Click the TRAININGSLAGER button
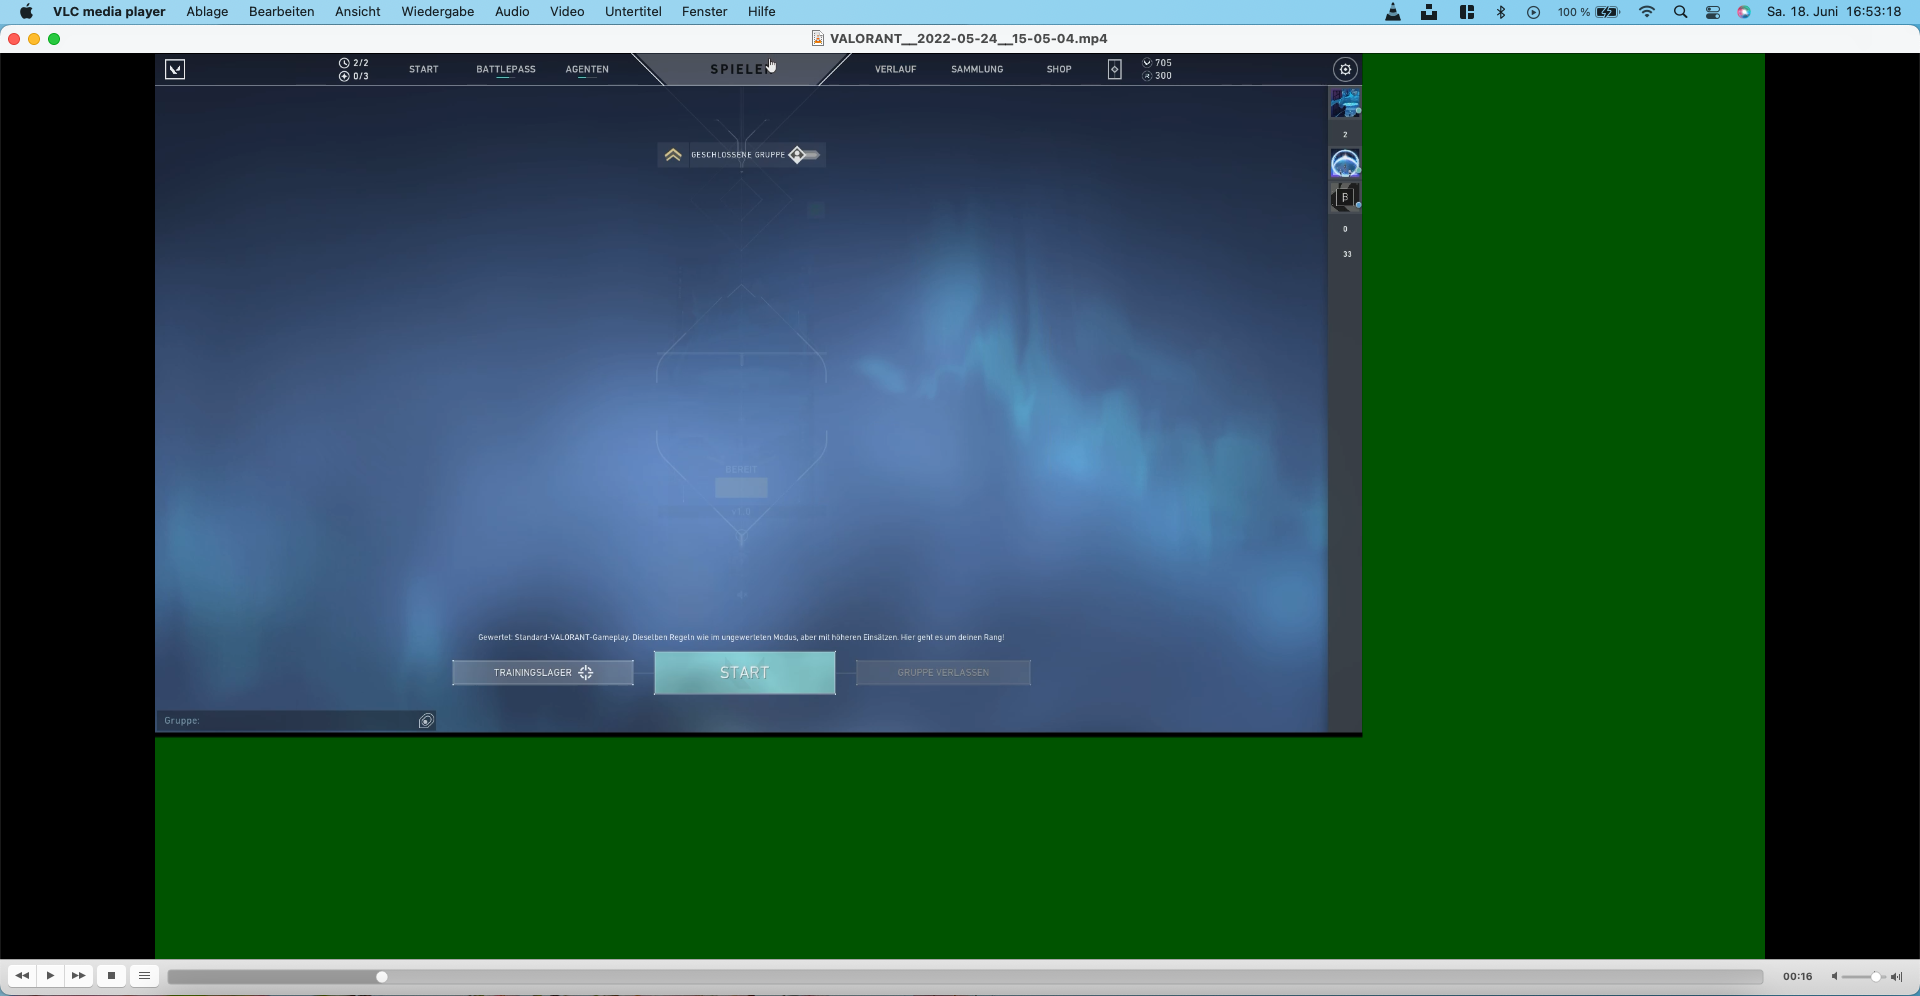 point(543,673)
